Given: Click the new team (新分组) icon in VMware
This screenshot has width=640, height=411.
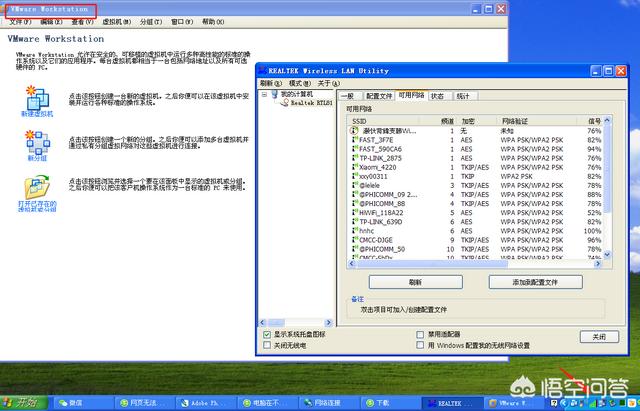Looking at the screenshot, I should click(x=37, y=142).
